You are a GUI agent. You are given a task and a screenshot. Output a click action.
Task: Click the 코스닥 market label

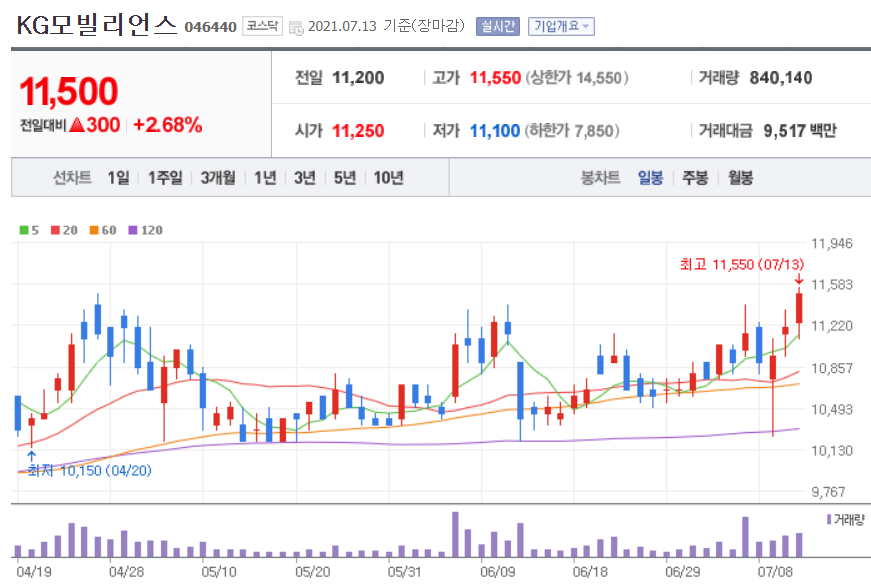pos(262,26)
